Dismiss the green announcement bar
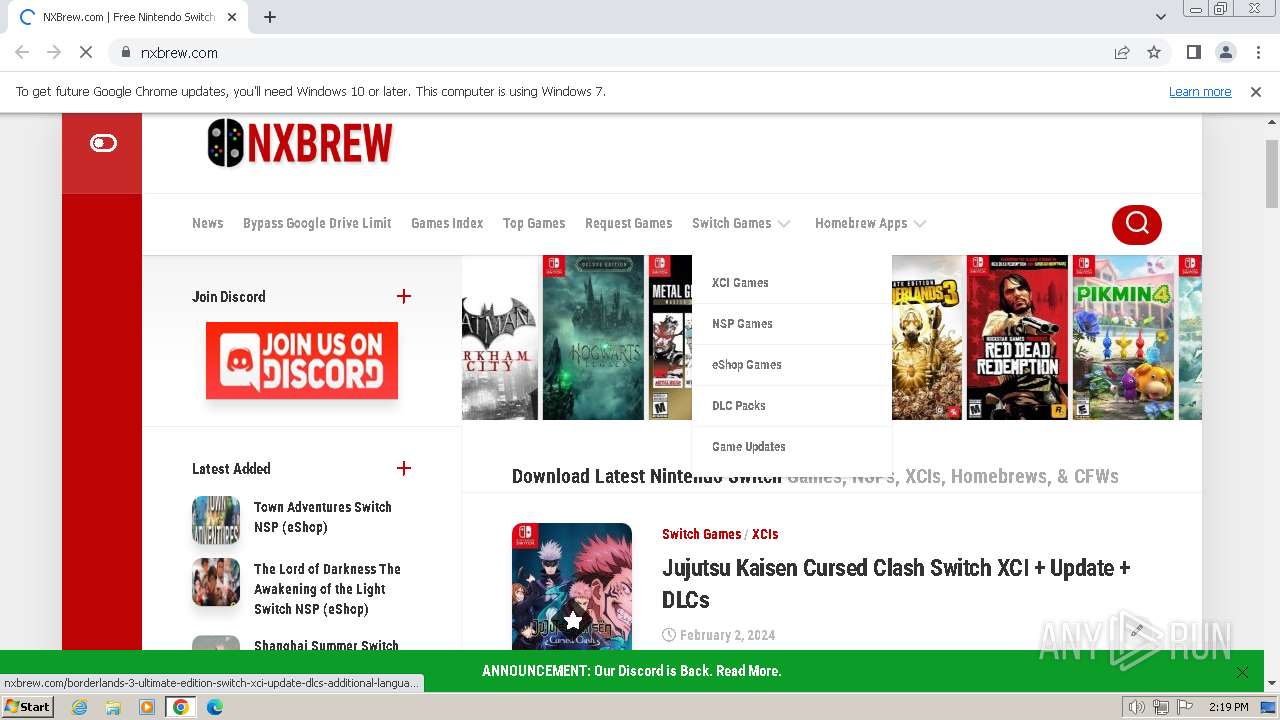The height and width of the screenshot is (720, 1280). 1242,672
